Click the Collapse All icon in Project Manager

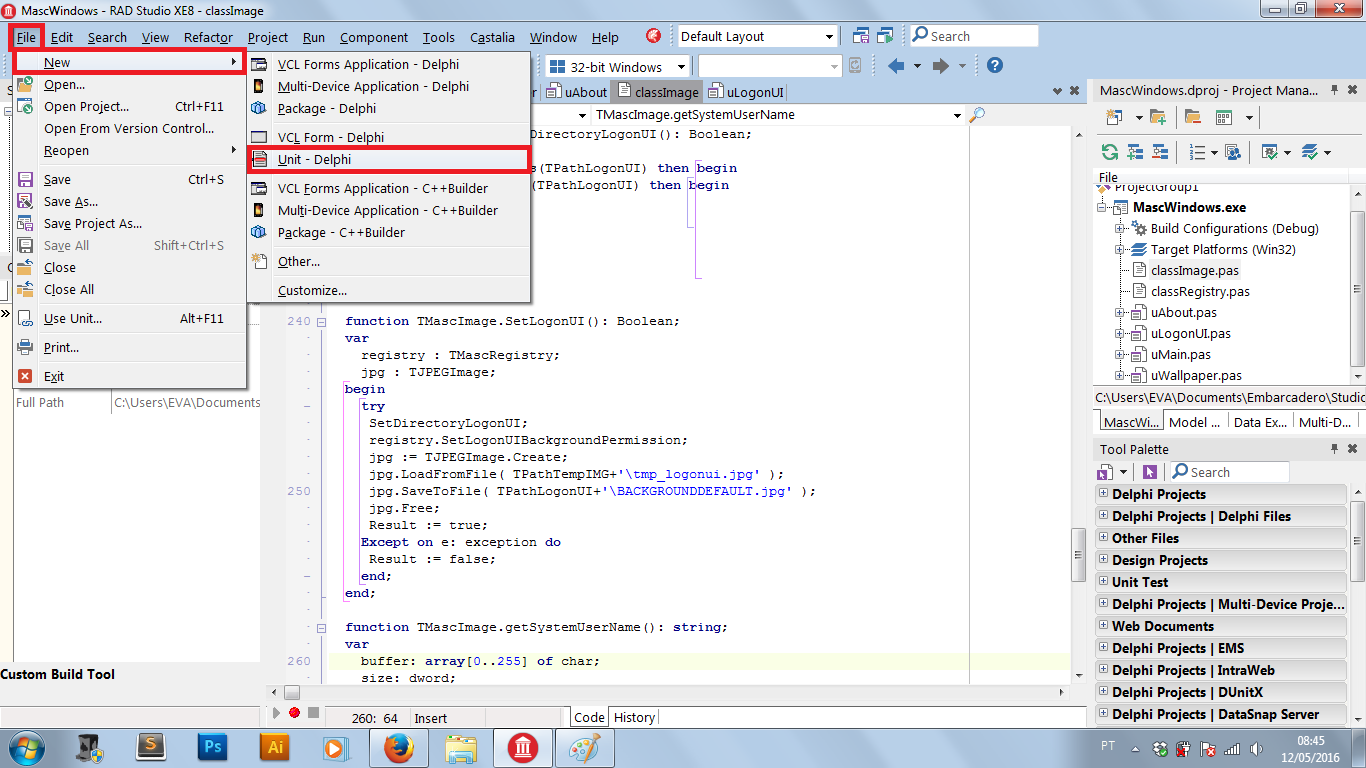[x=1160, y=152]
